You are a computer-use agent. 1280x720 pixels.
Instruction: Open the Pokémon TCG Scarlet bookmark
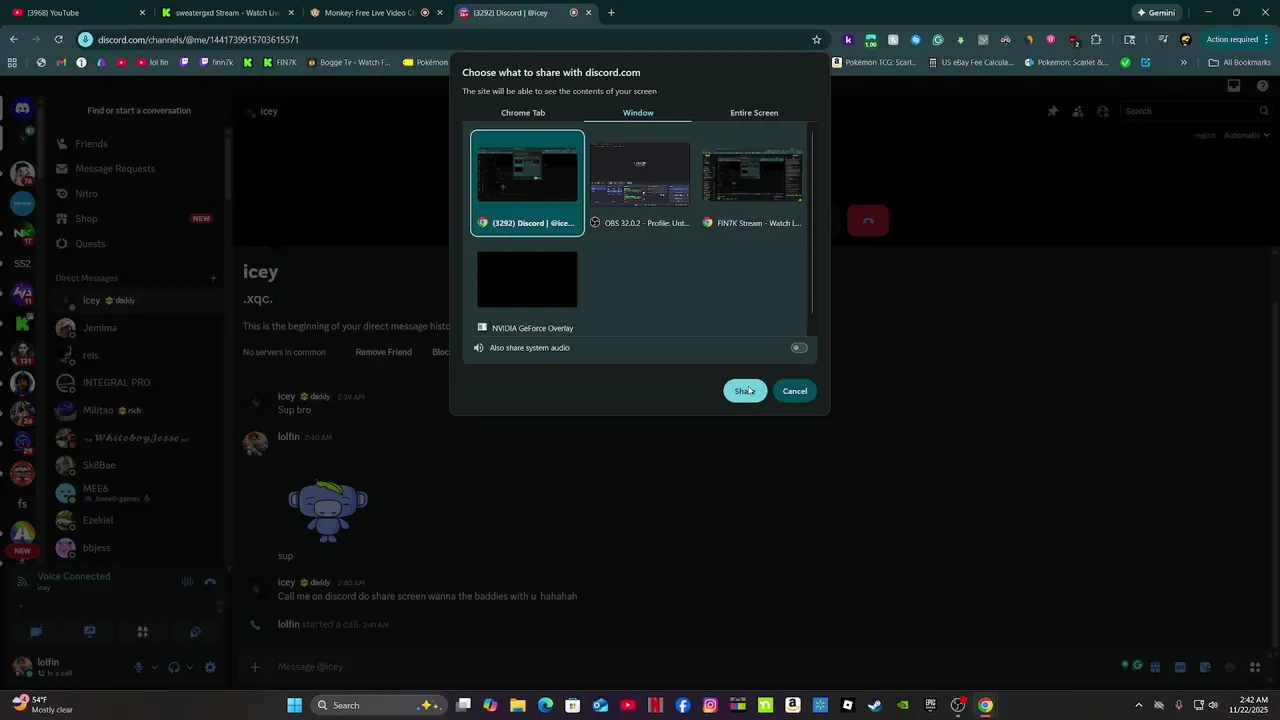tap(874, 62)
